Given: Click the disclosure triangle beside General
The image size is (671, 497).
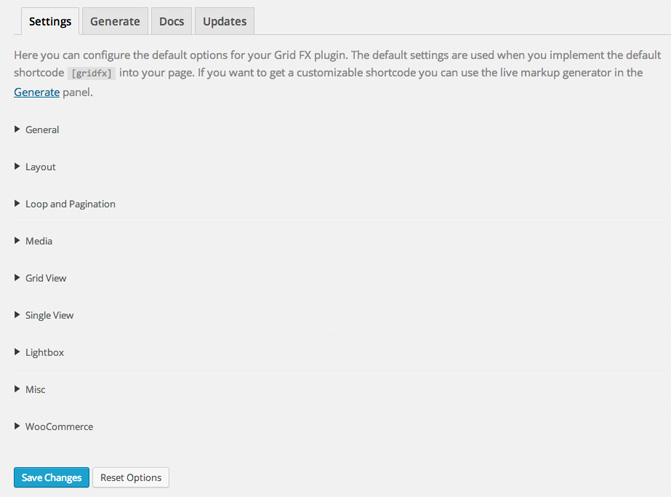Looking at the screenshot, I should pyautogui.click(x=17, y=130).
